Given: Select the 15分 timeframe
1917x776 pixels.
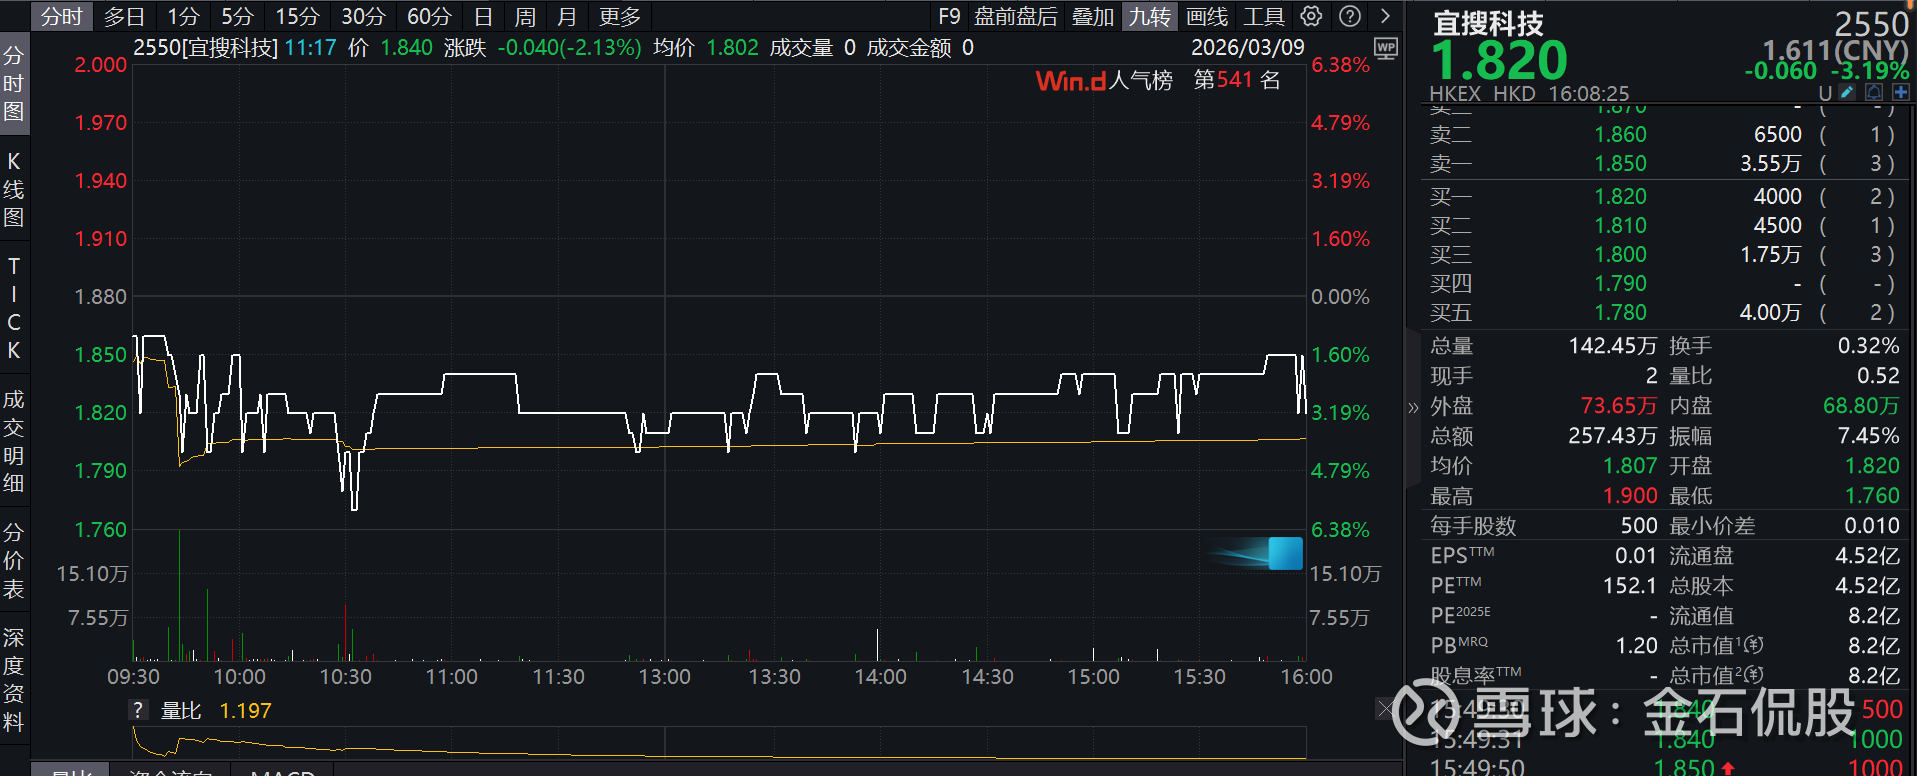Looking at the screenshot, I should click(297, 16).
